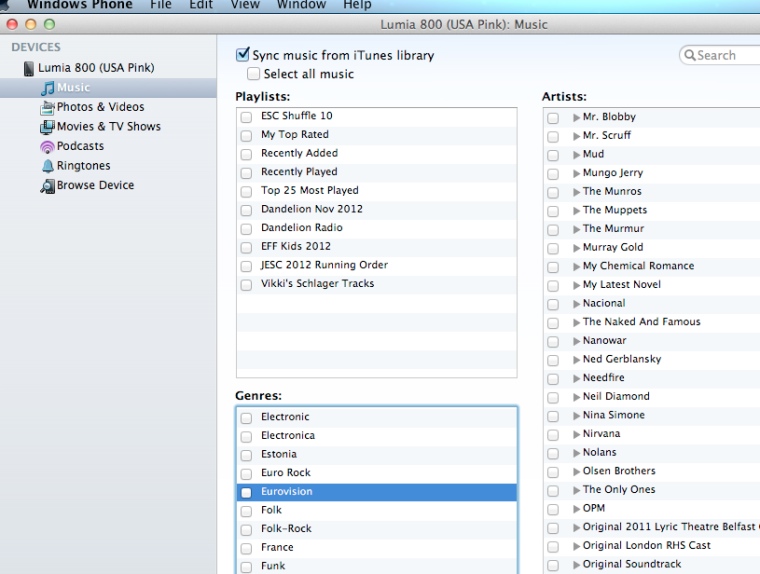
Task: Select the Funk genre row
Action: pyautogui.click(x=377, y=566)
